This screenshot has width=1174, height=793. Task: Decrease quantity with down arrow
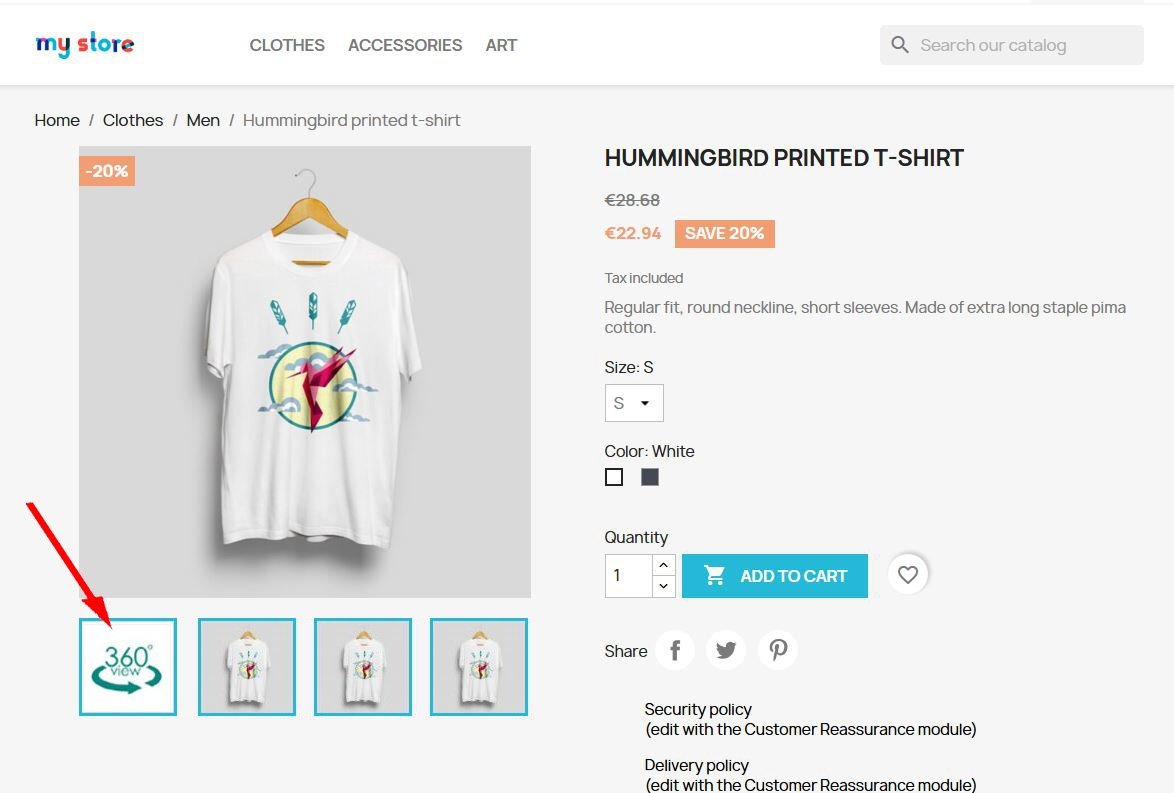(663, 586)
